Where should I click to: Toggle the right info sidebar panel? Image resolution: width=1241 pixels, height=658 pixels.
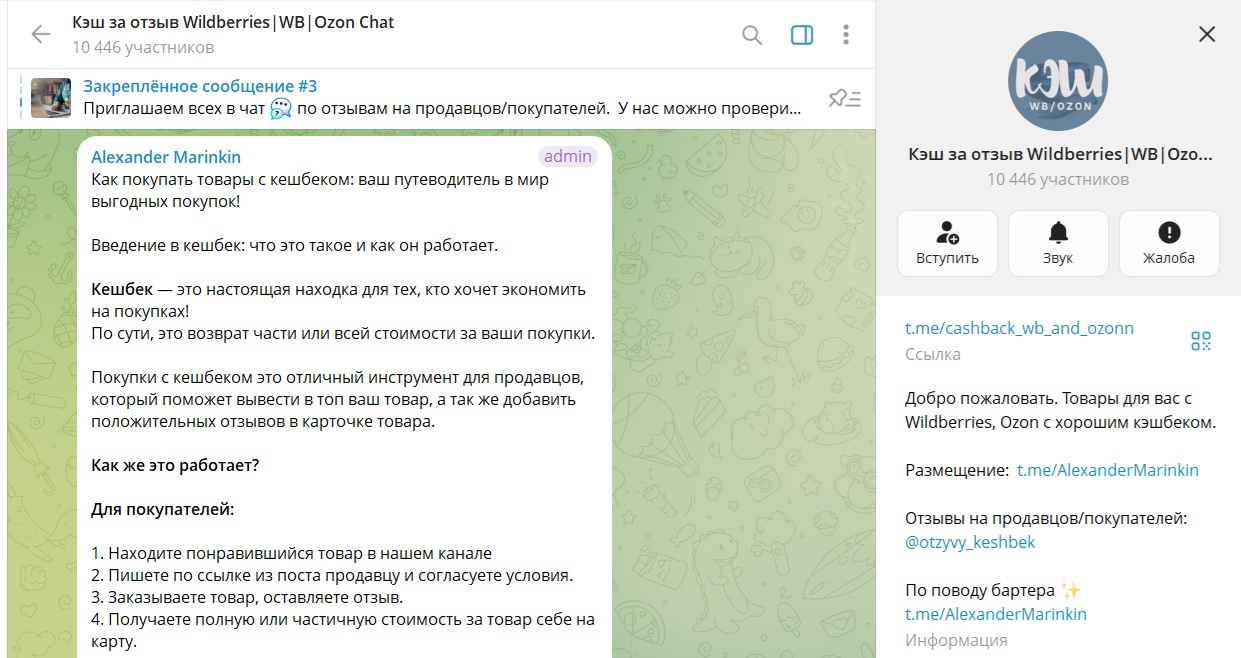coord(802,35)
